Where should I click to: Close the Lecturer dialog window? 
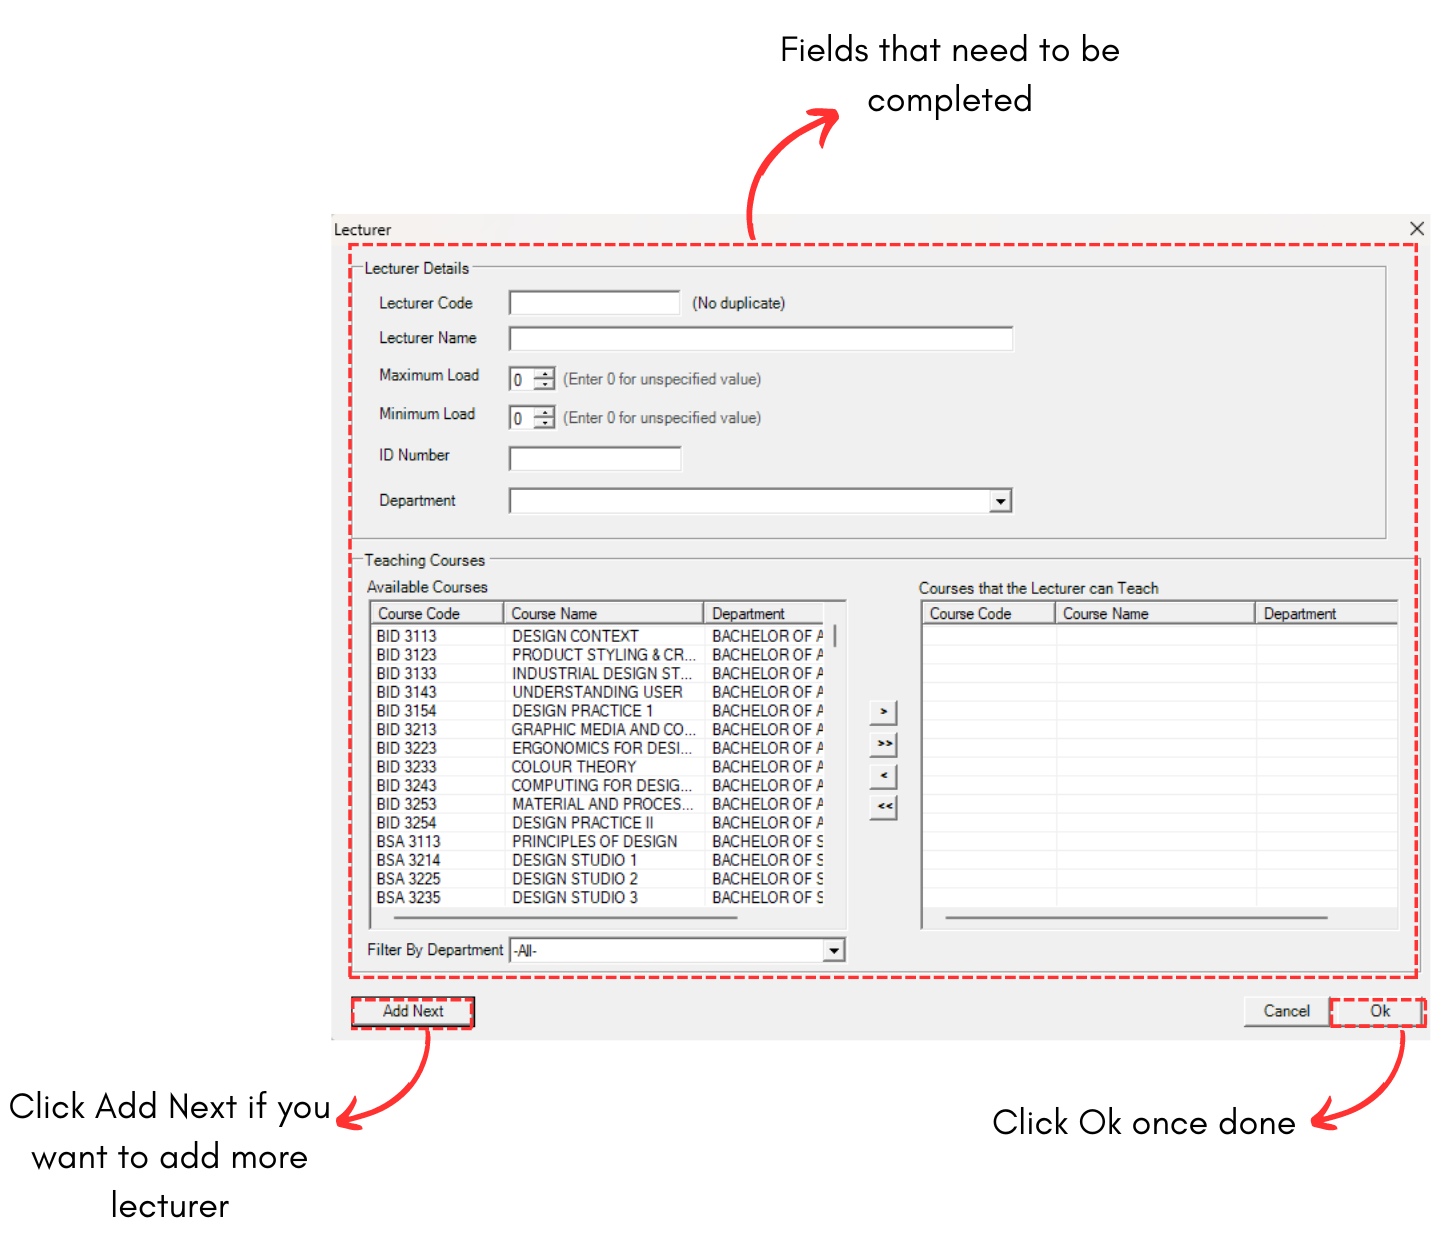tap(1416, 229)
